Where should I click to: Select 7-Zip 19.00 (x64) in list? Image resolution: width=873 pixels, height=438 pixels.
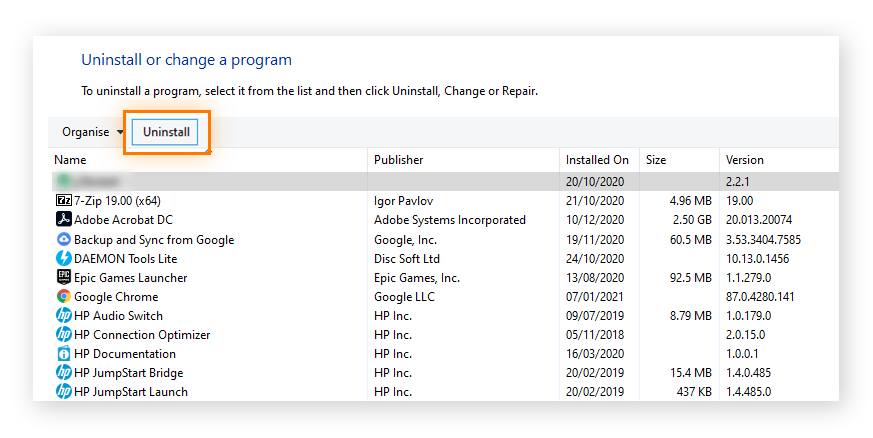(117, 200)
